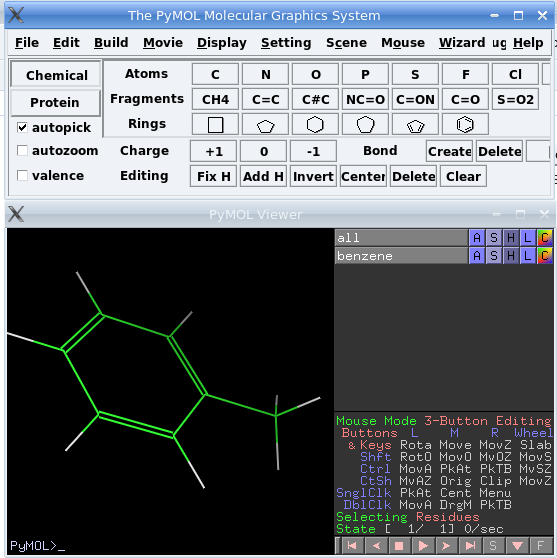Viewport: 557px width, 558px height.
Task: Open the Build menu
Action: click(x=111, y=43)
